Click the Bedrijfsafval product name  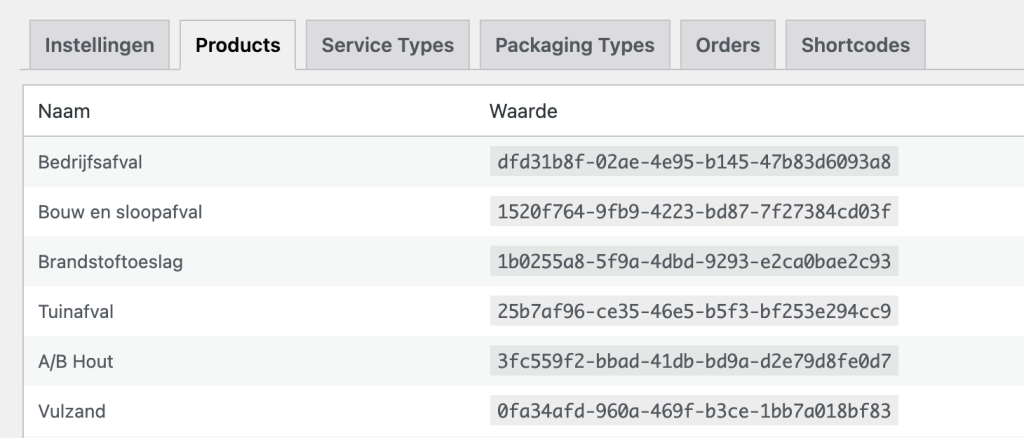click(x=90, y=162)
